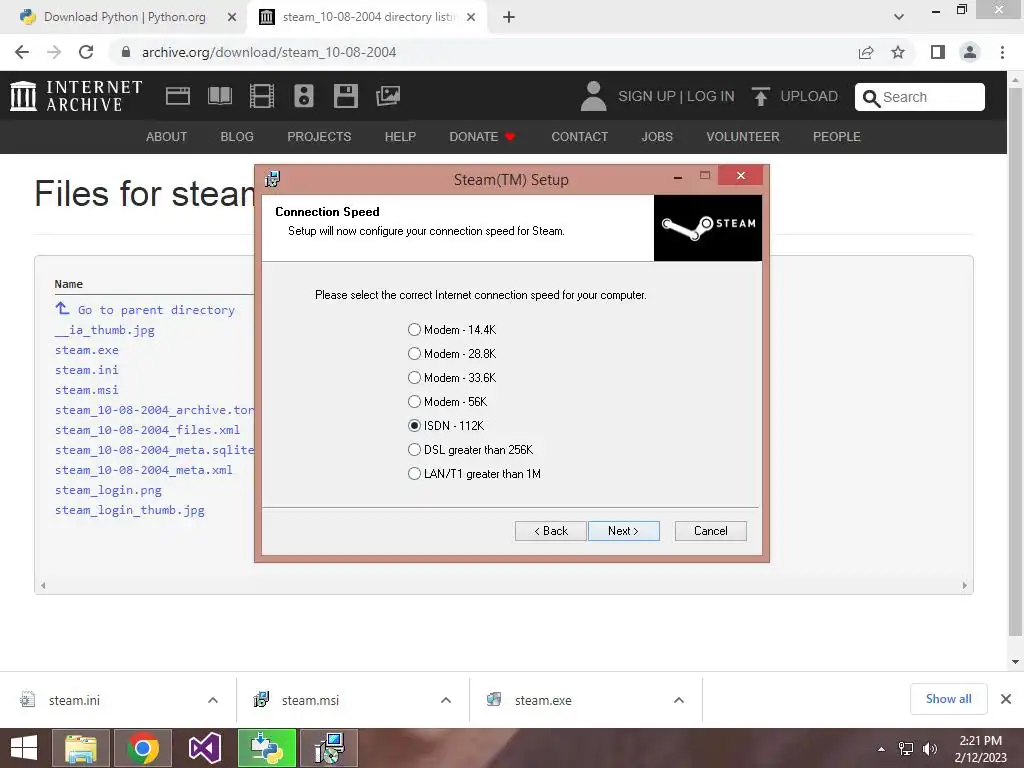
Task: Open Chrome profile avatar
Action: [x=970, y=52]
